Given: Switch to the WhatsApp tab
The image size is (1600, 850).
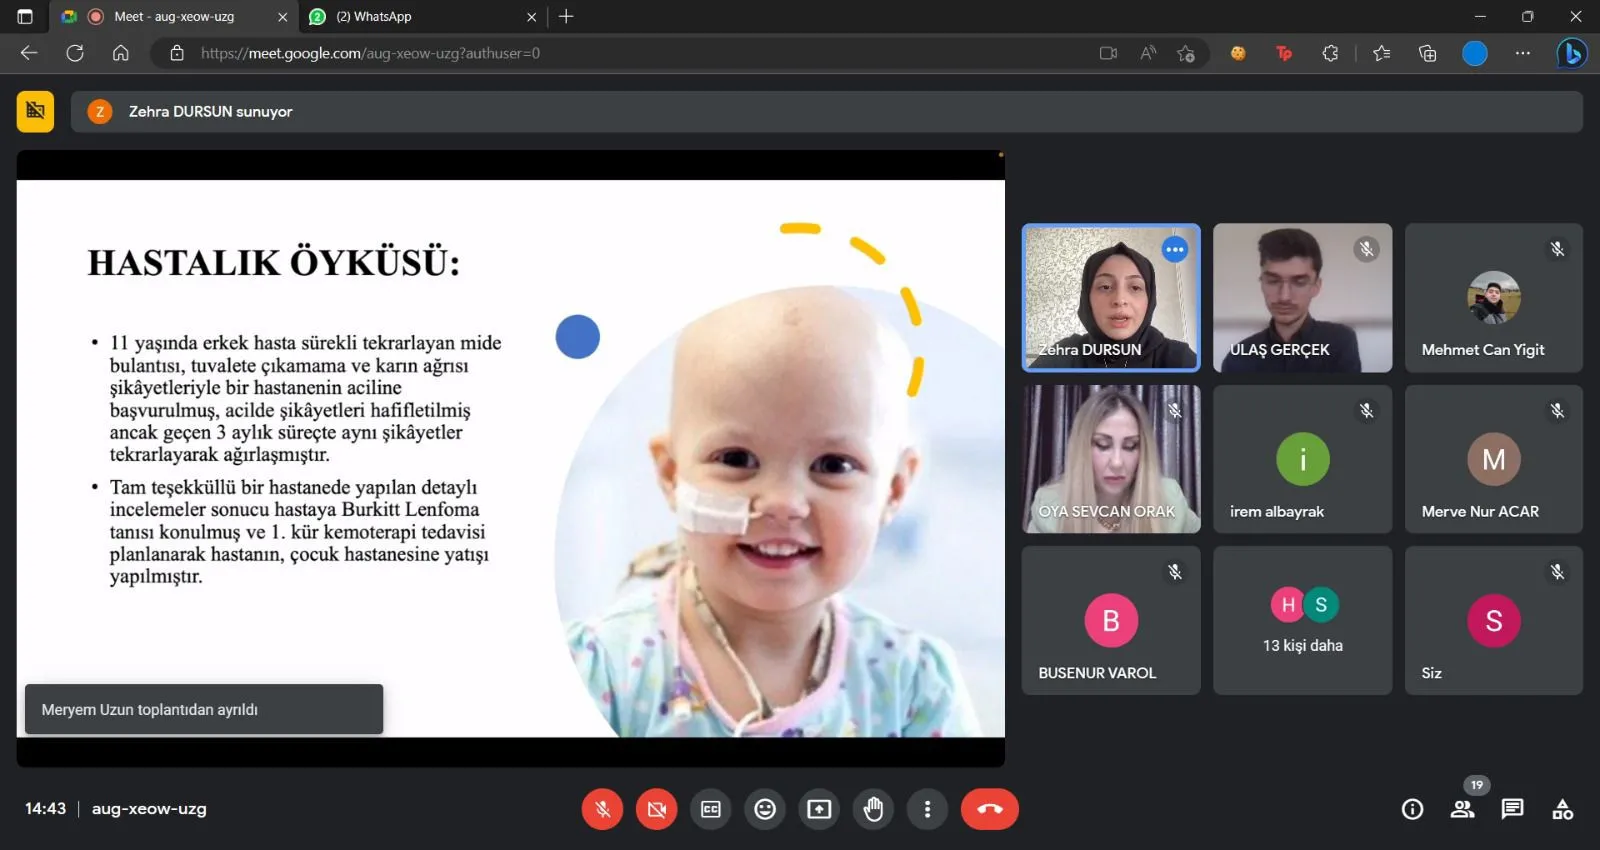Looking at the screenshot, I should coord(420,17).
